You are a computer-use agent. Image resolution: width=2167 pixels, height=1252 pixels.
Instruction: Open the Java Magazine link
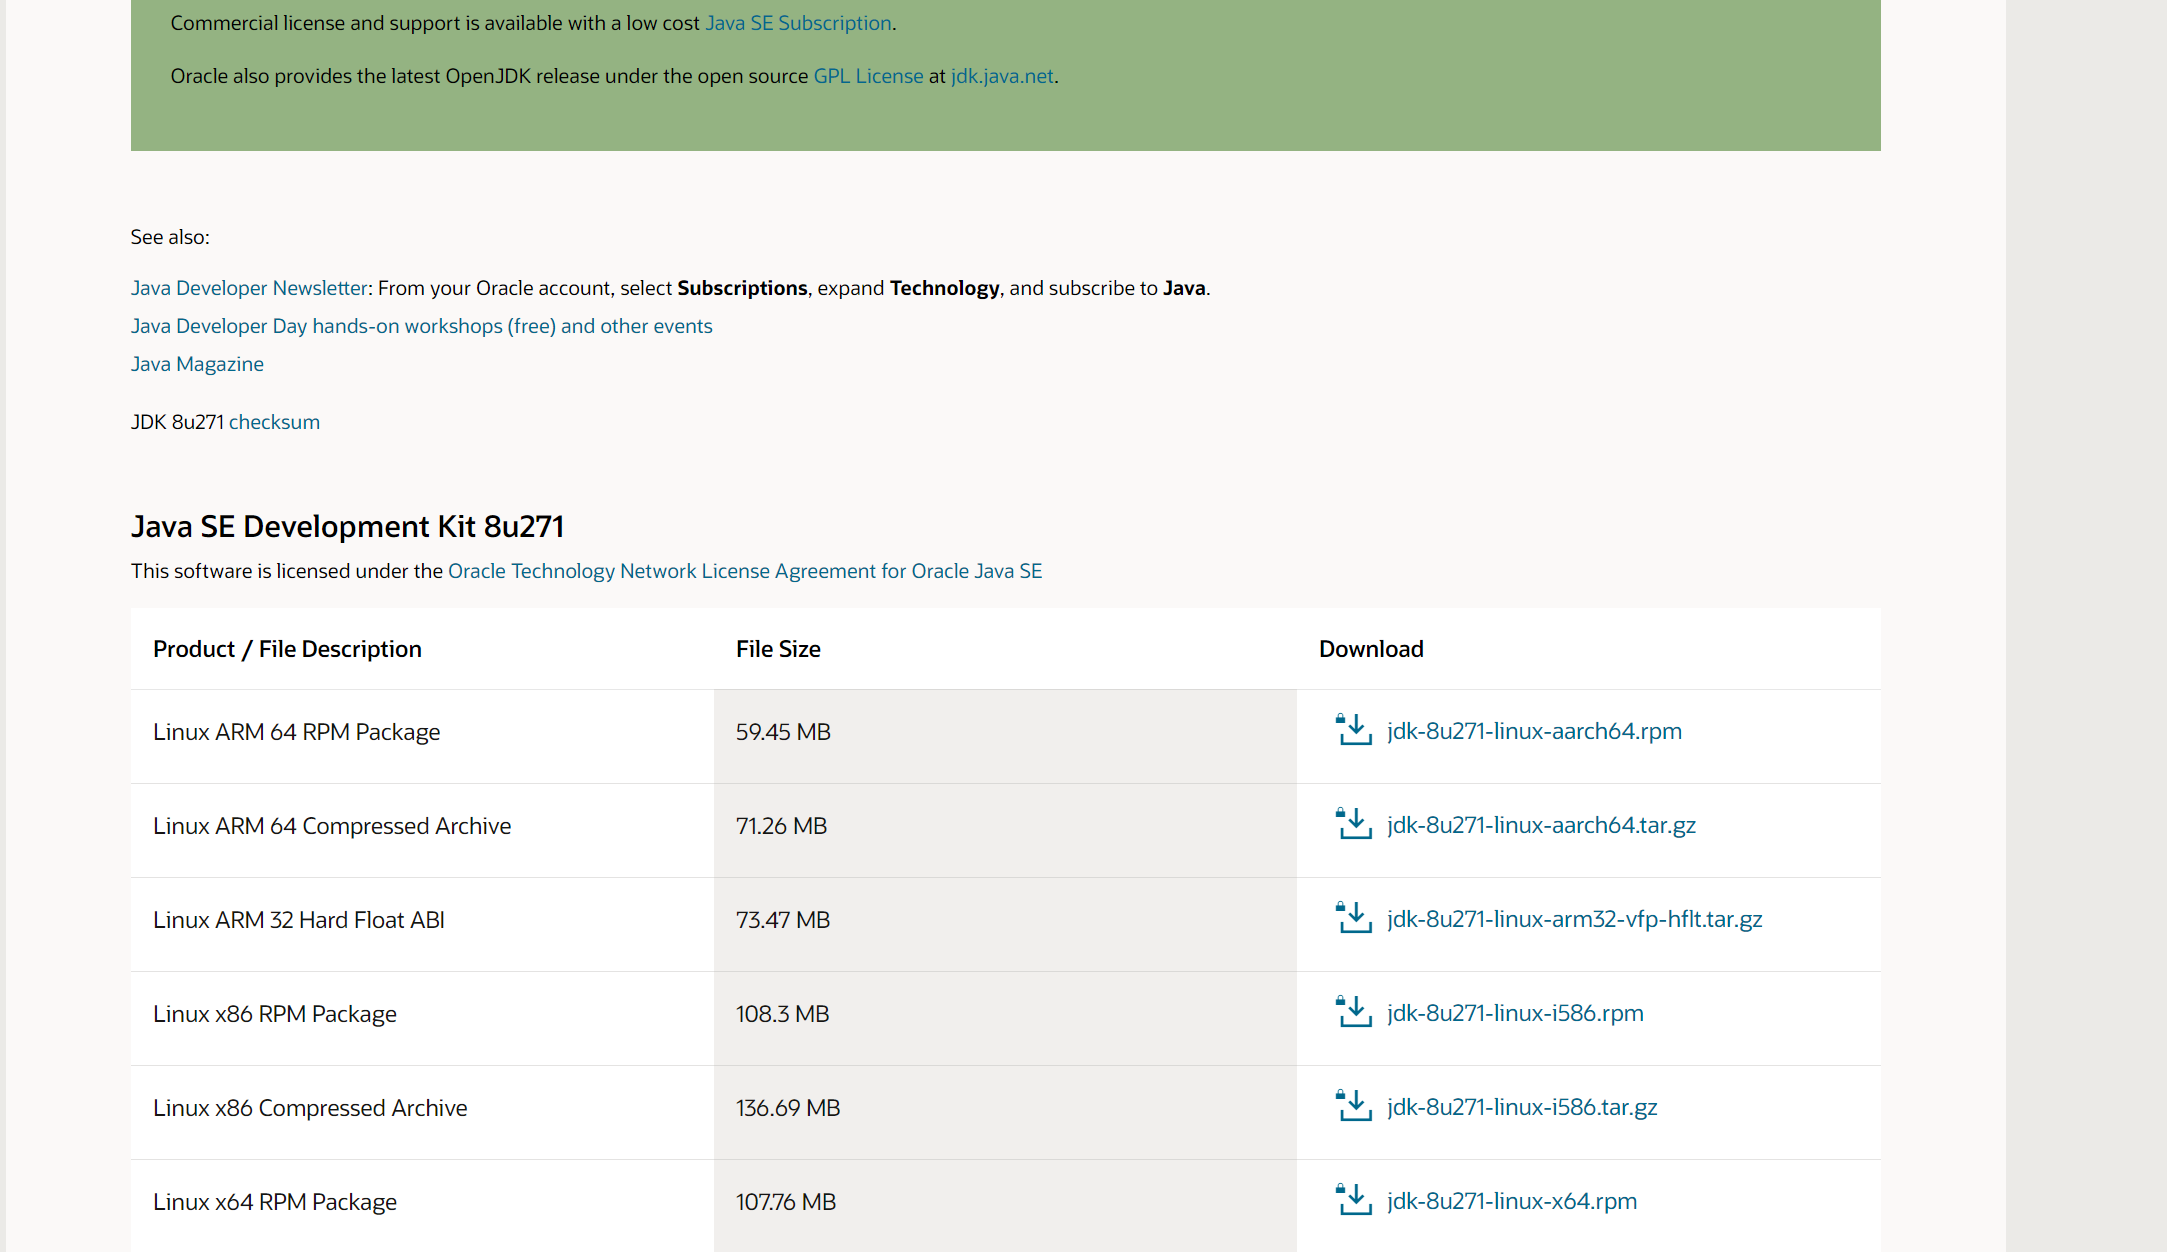tap(197, 364)
